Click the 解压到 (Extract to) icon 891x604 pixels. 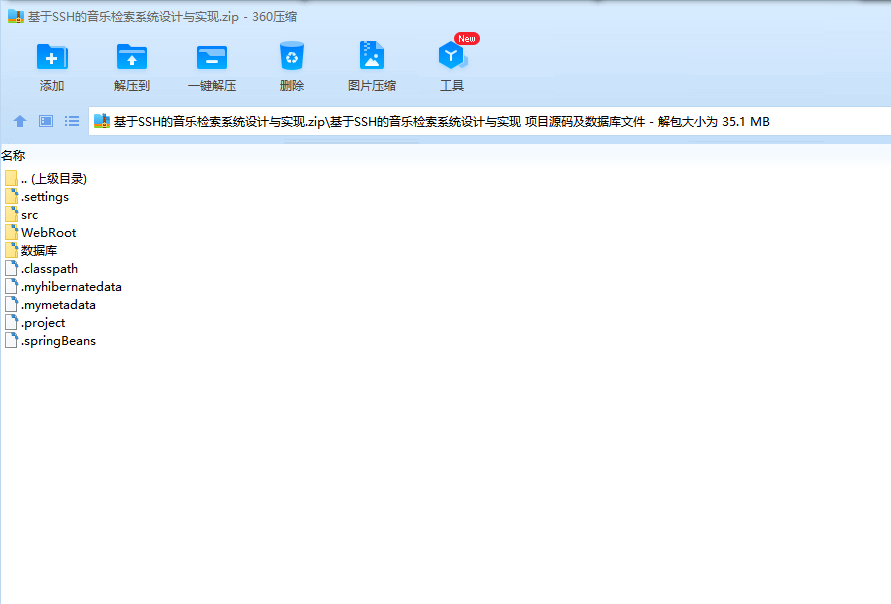point(132,57)
